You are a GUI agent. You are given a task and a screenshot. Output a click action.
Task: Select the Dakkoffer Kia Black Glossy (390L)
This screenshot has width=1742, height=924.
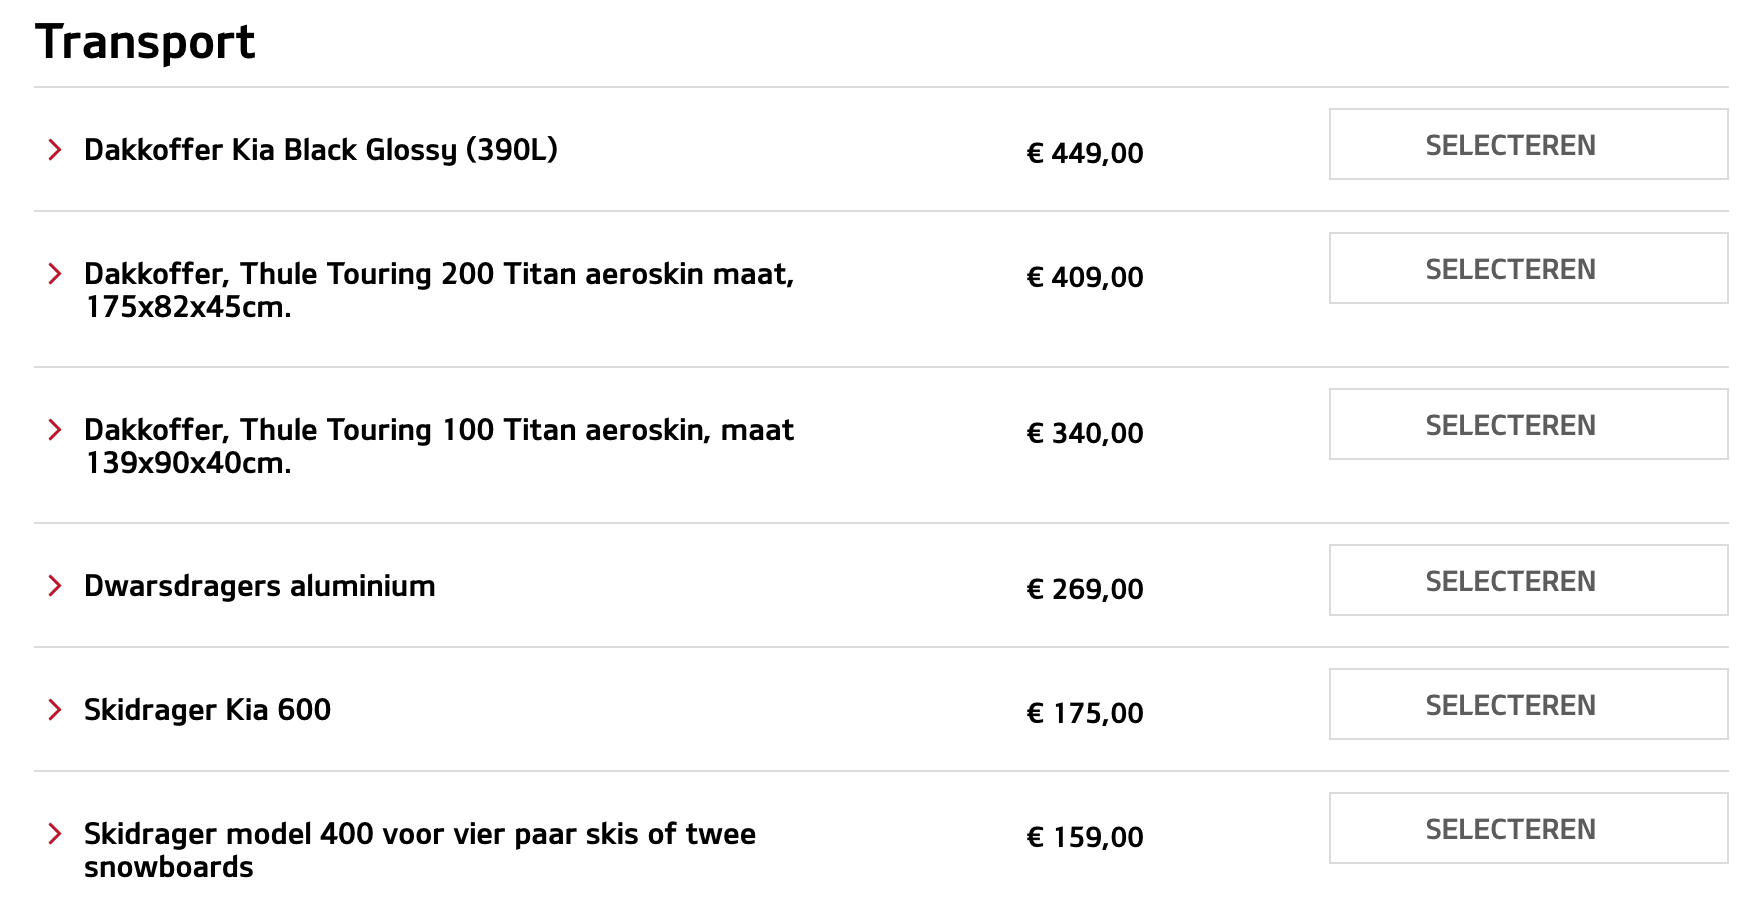(x=1527, y=145)
